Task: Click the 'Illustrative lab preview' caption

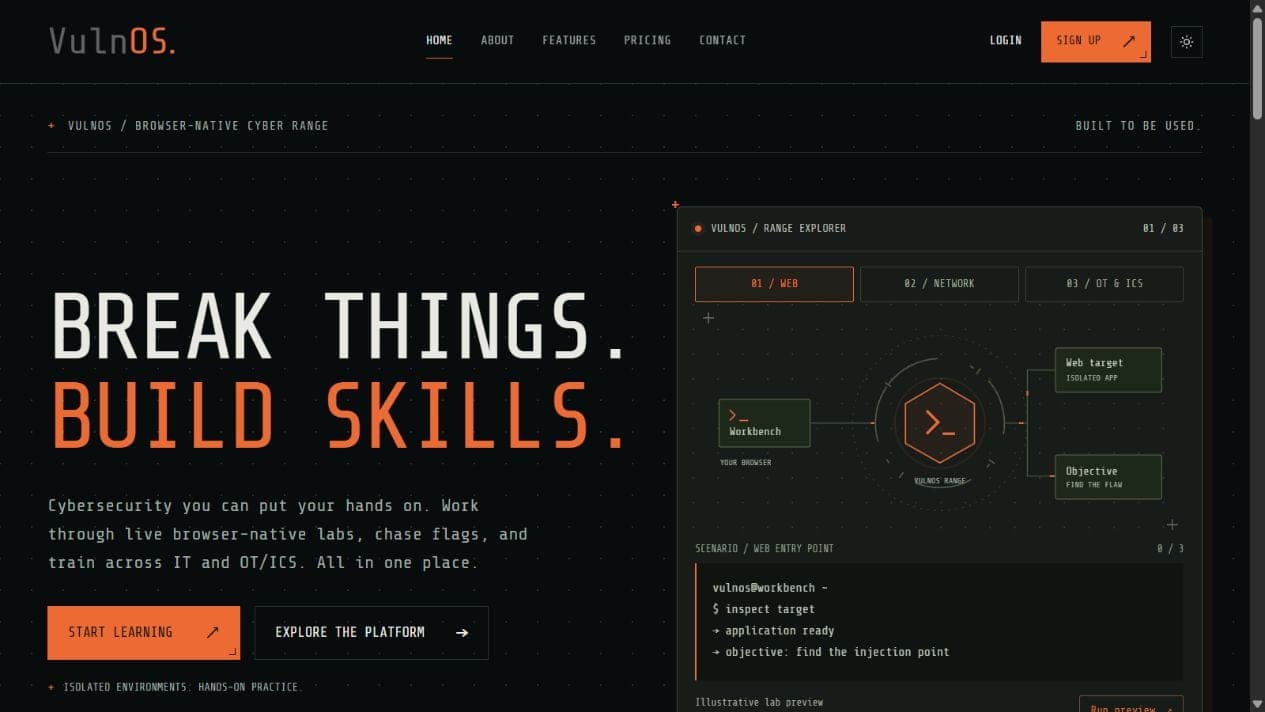Action: pos(759,702)
